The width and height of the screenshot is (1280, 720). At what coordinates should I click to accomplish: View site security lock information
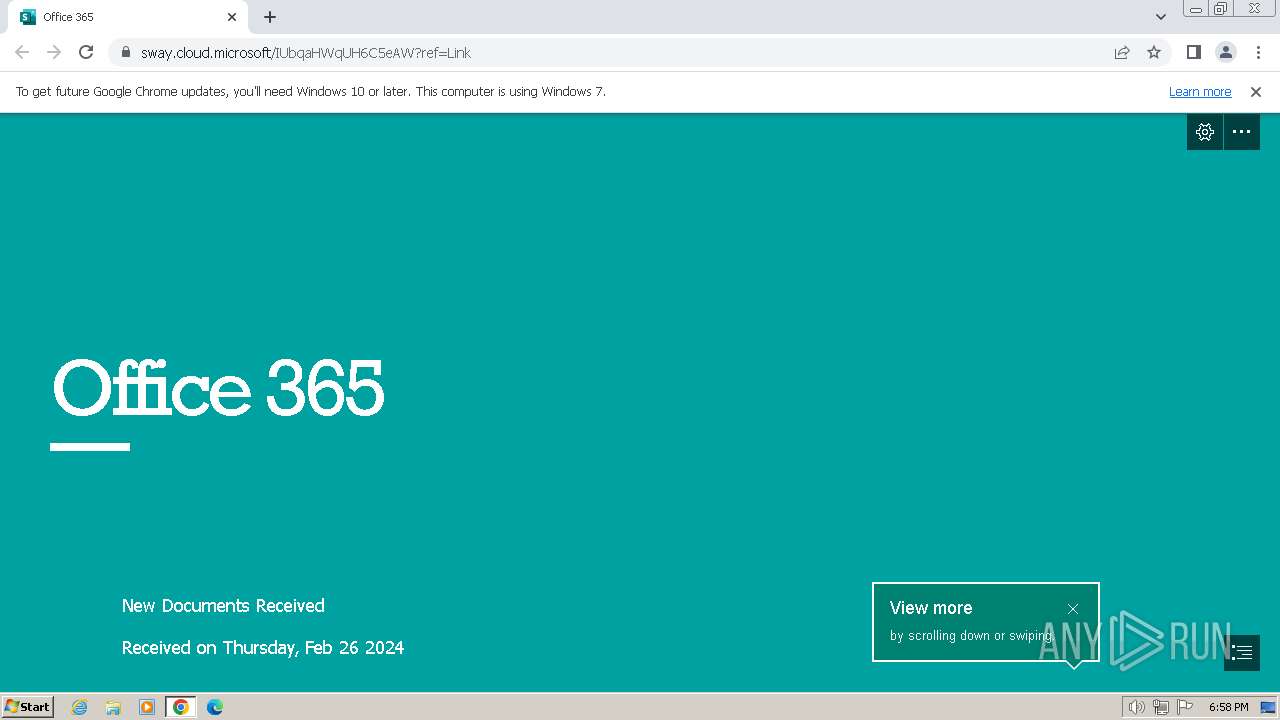point(125,52)
